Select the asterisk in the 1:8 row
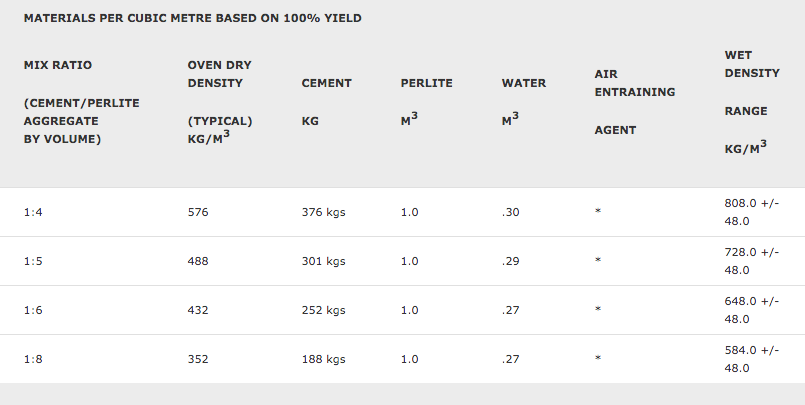Screen dimensions: 805x405 click(598, 358)
